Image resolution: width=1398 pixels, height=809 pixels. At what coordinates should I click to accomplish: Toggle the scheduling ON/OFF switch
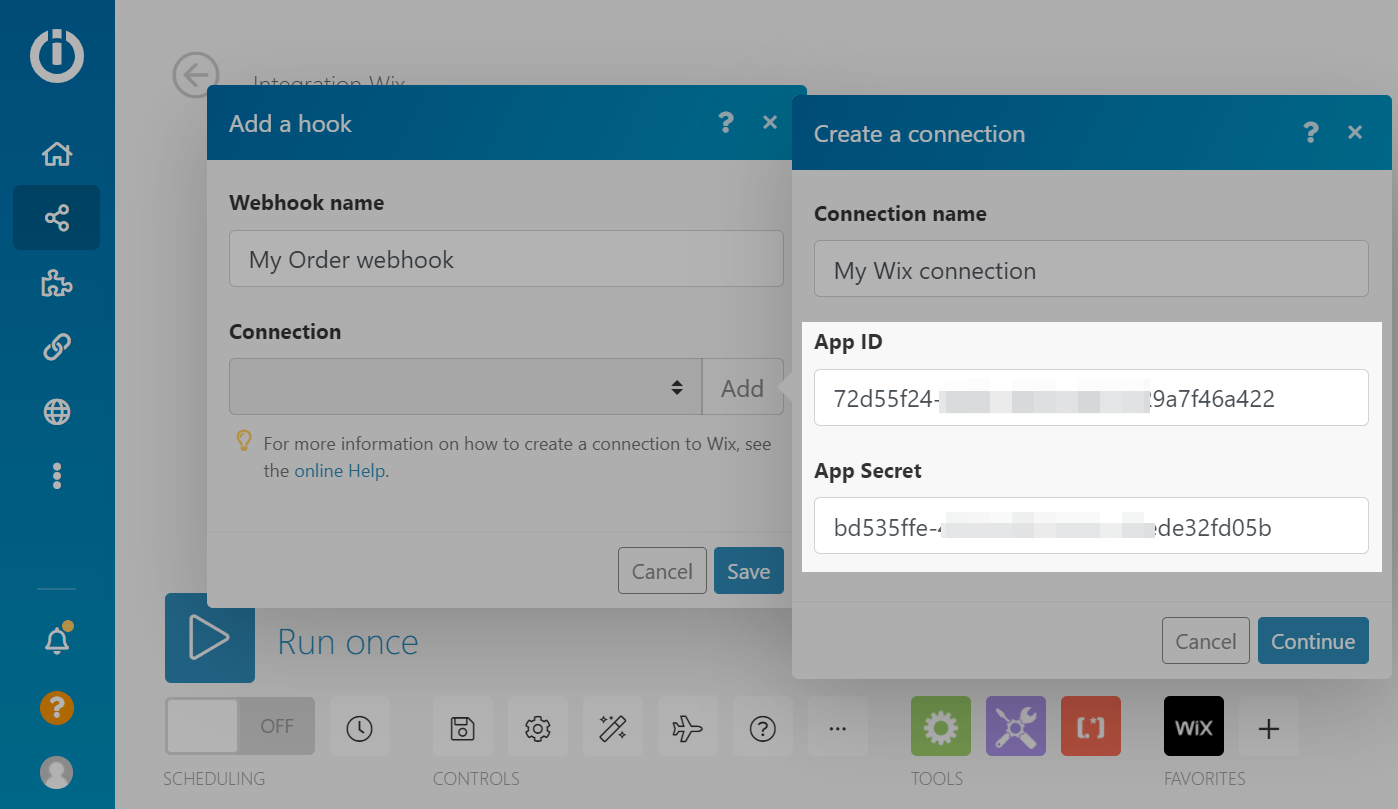click(x=240, y=727)
